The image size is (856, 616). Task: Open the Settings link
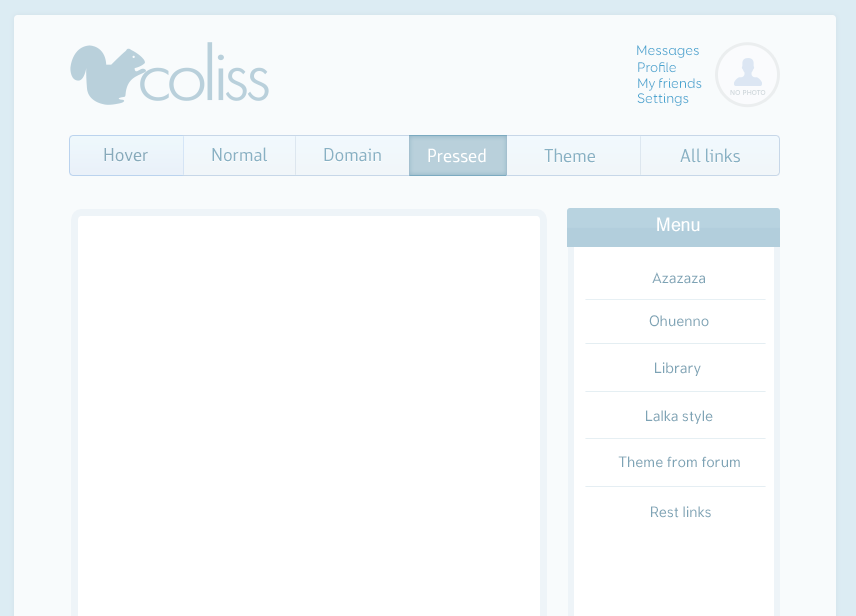(662, 99)
